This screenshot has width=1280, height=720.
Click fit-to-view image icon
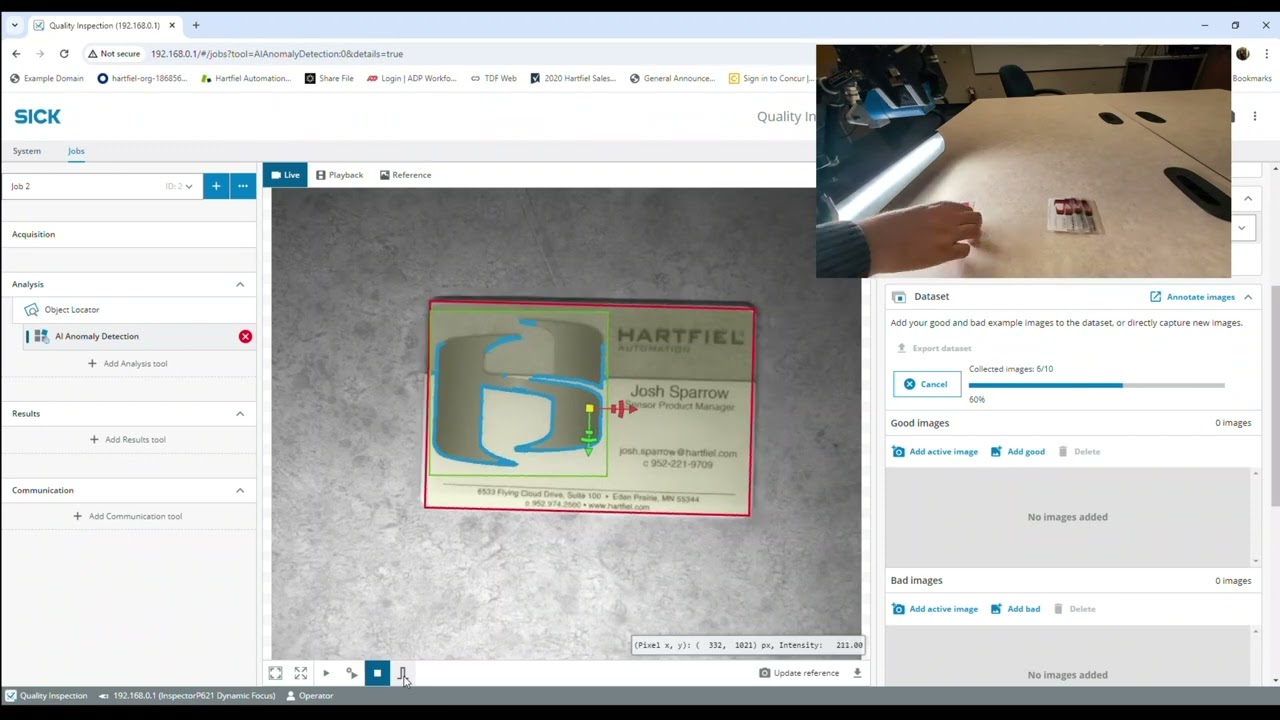(x=275, y=674)
